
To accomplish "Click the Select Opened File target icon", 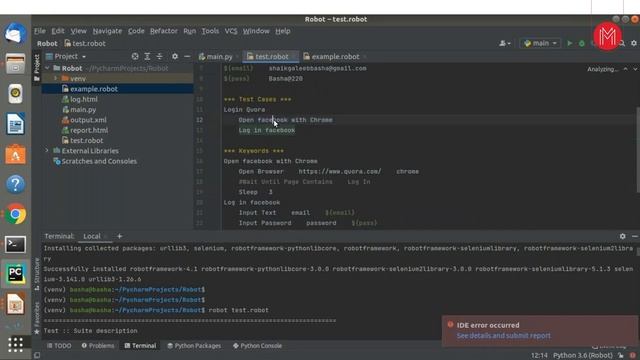I will pyautogui.click(x=135, y=56).
